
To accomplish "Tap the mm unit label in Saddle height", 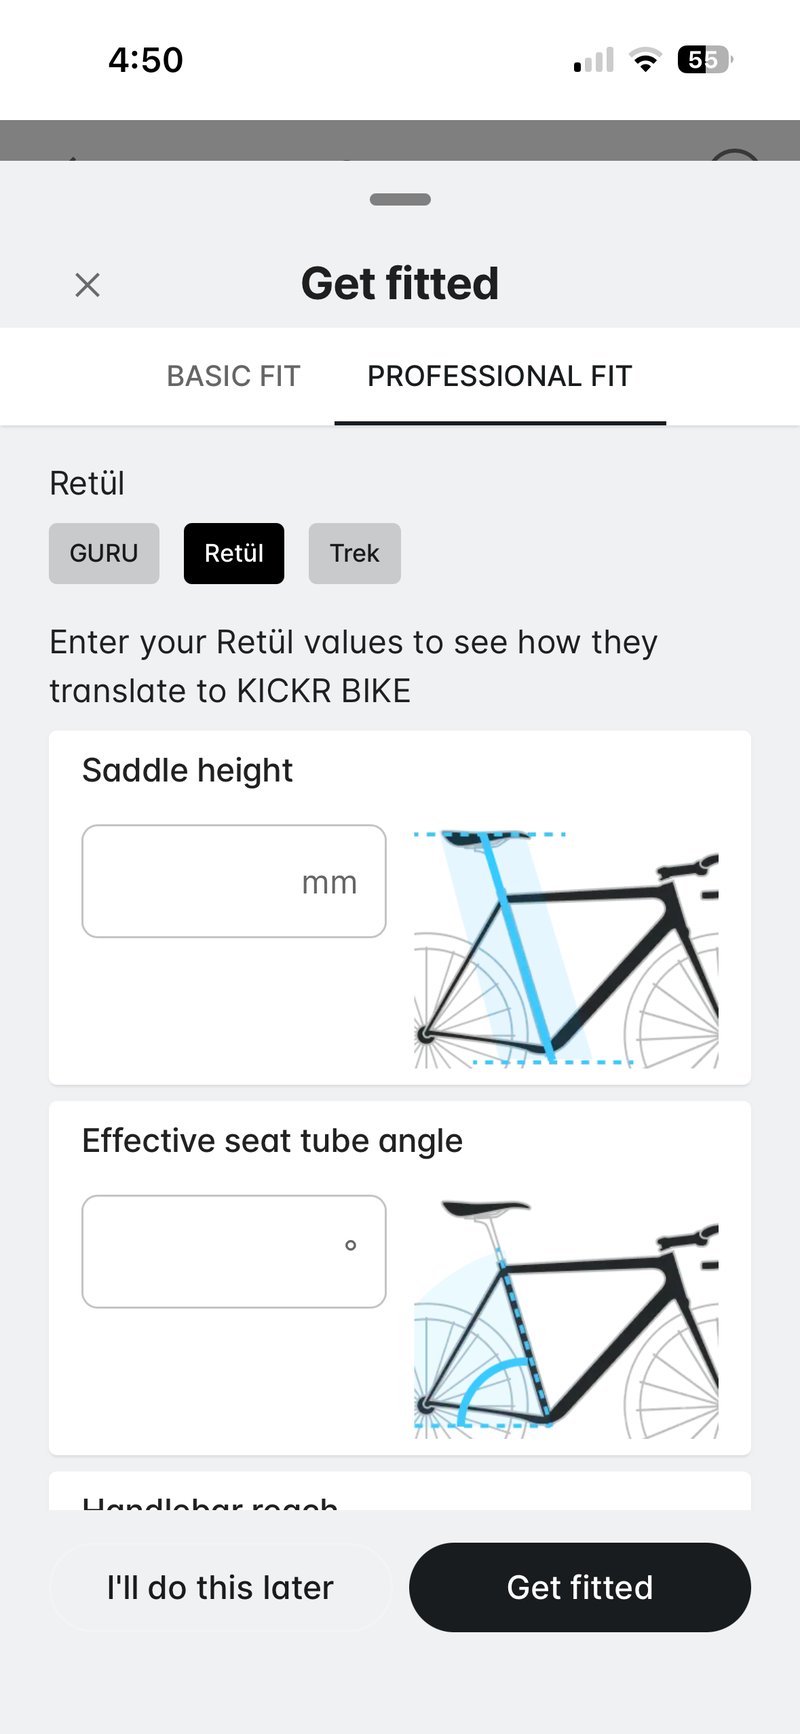I will [329, 883].
